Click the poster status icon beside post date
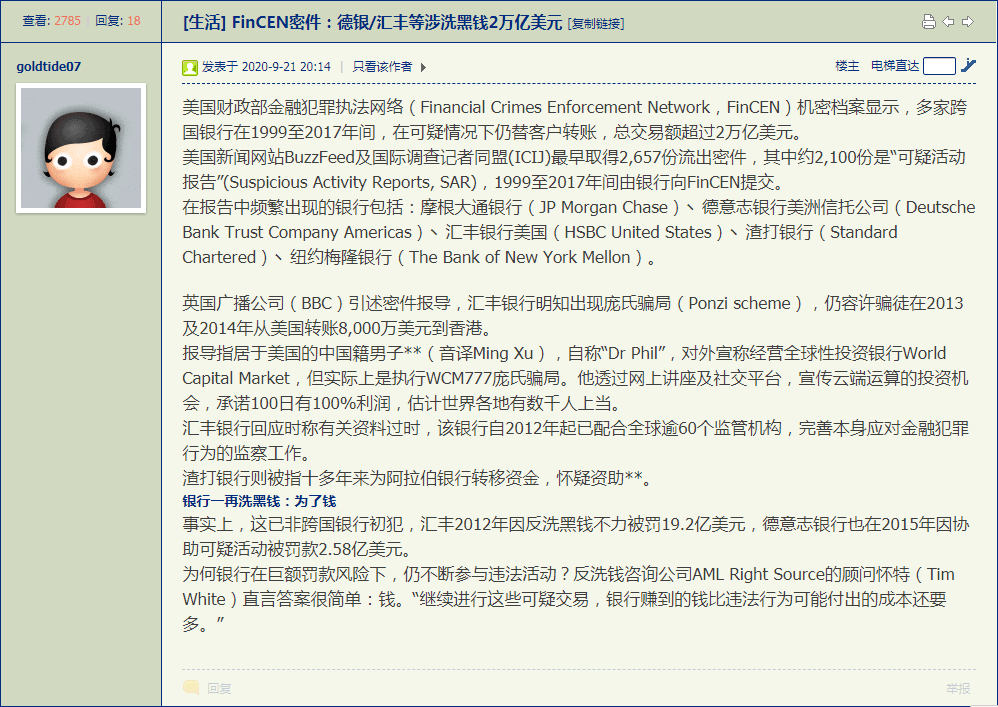This screenshot has height=707, width=998. (x=189, y=67)
